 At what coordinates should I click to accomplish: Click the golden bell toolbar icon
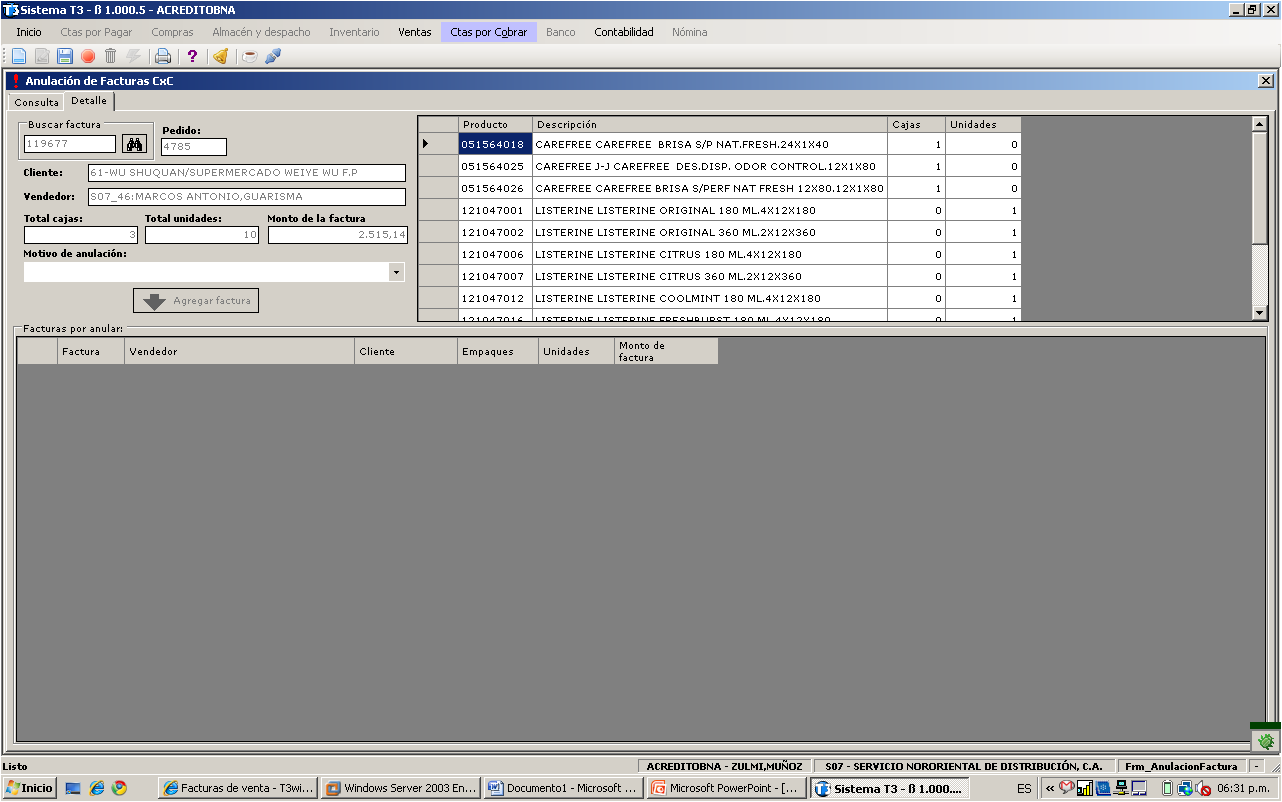tap(220, 56)
